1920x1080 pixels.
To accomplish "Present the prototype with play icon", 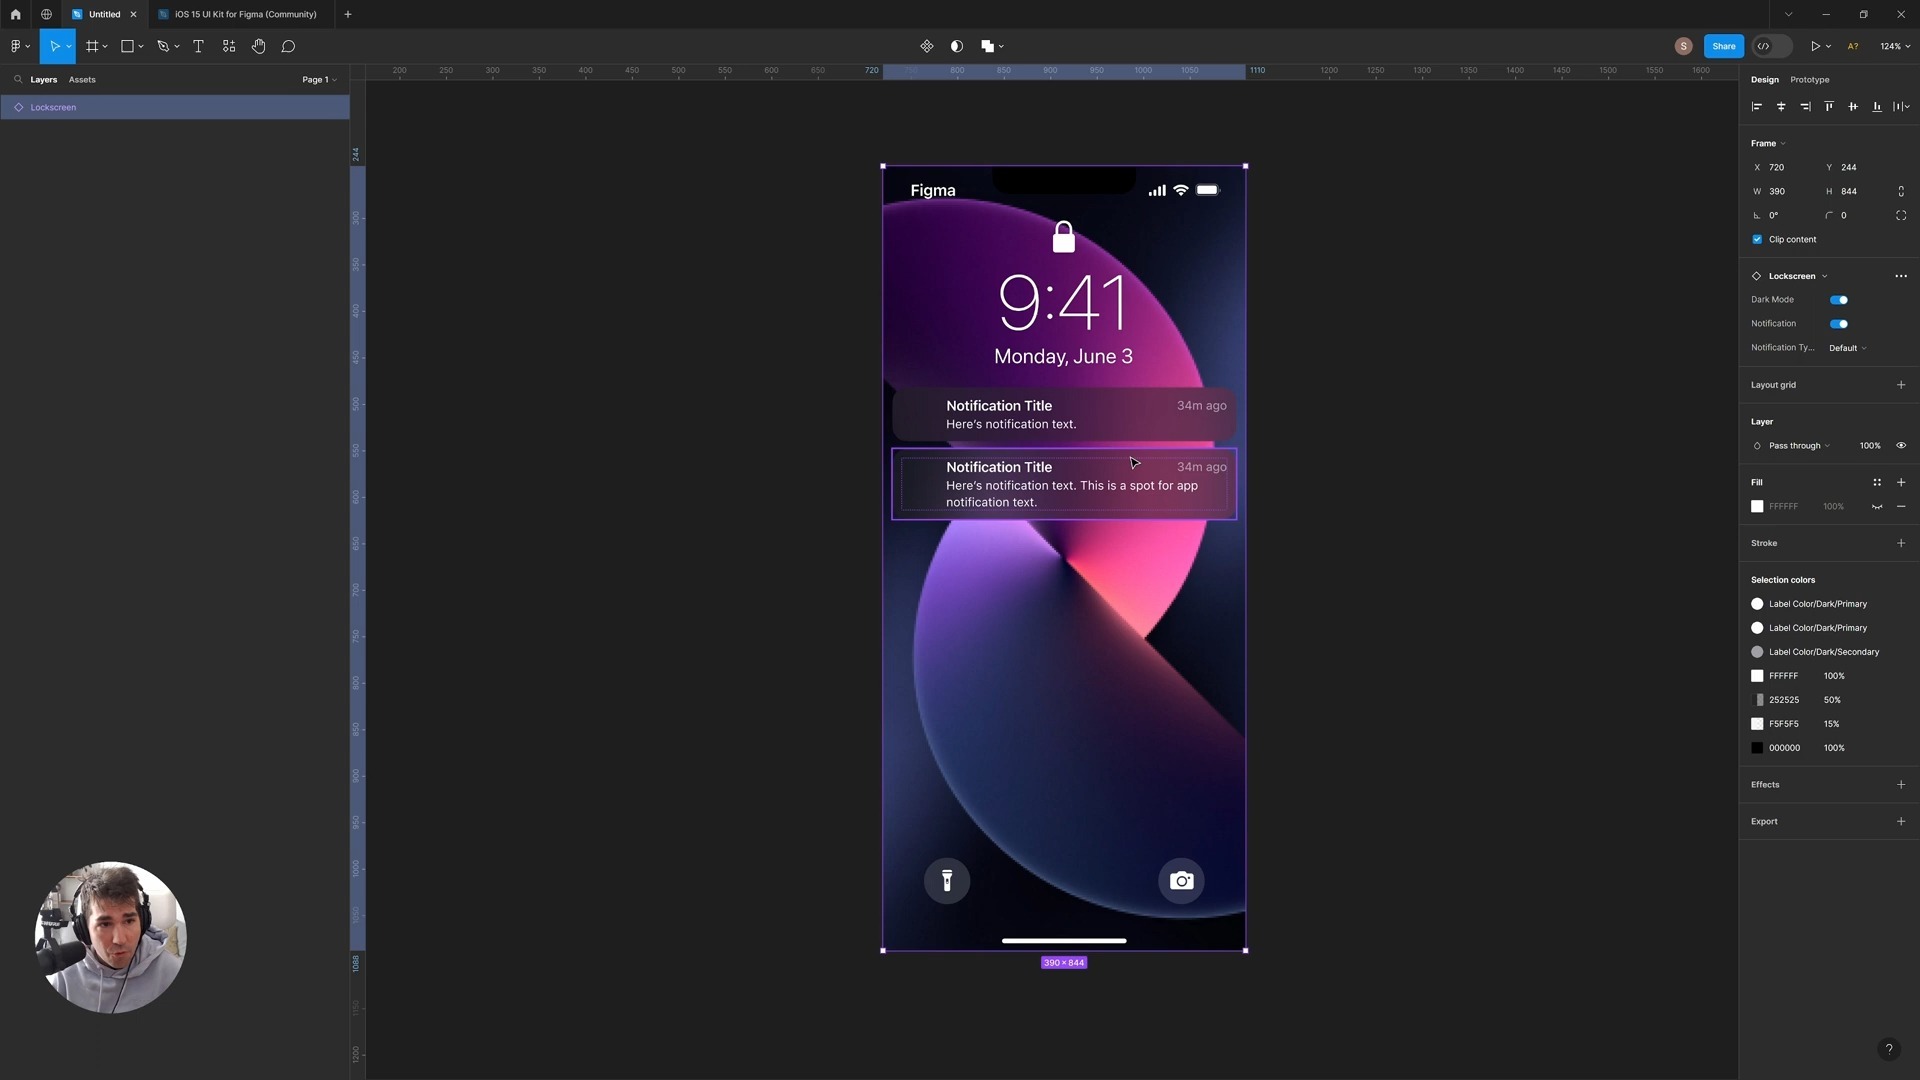I will pos(1815,46).
